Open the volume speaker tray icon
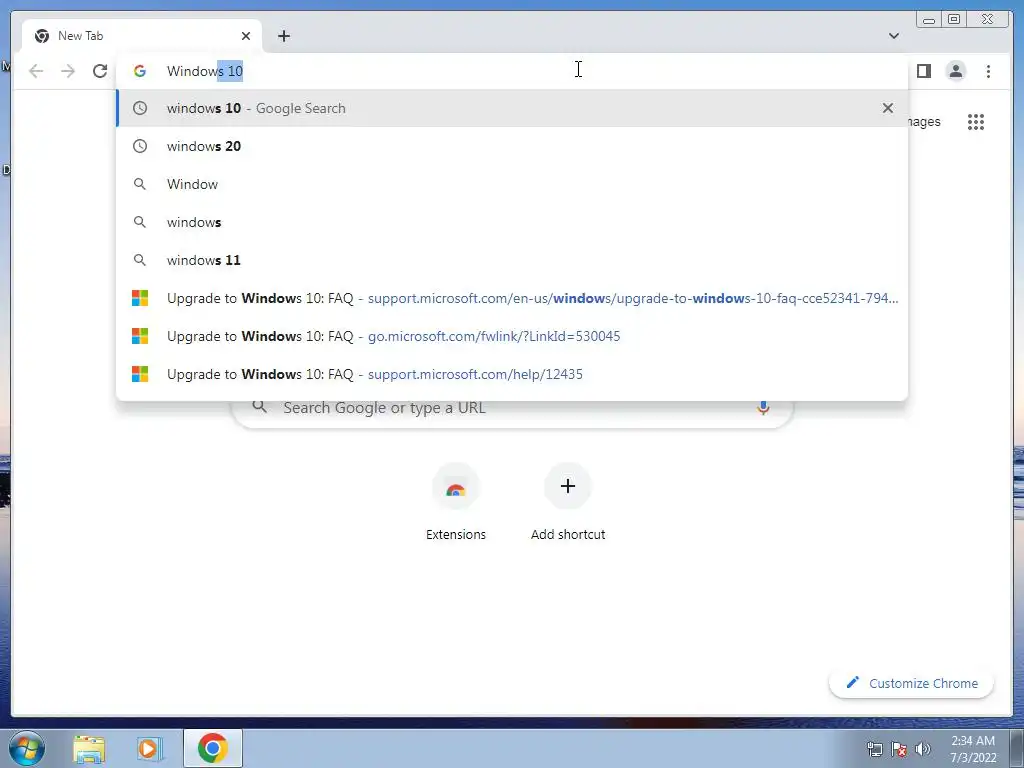Image resolution: width=1024 pixels, height=768 pixels. pyautogui.click(x=923, y=749)
